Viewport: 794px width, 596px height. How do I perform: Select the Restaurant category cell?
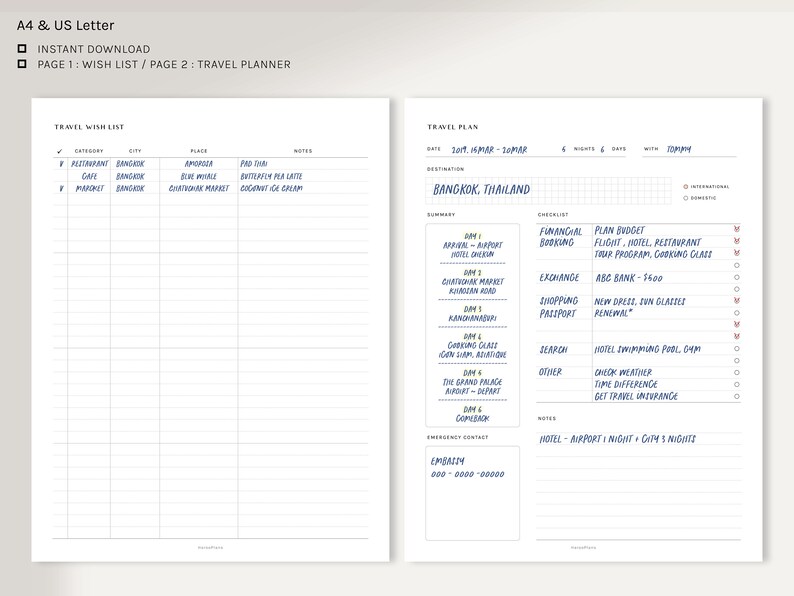pos(90,164)
